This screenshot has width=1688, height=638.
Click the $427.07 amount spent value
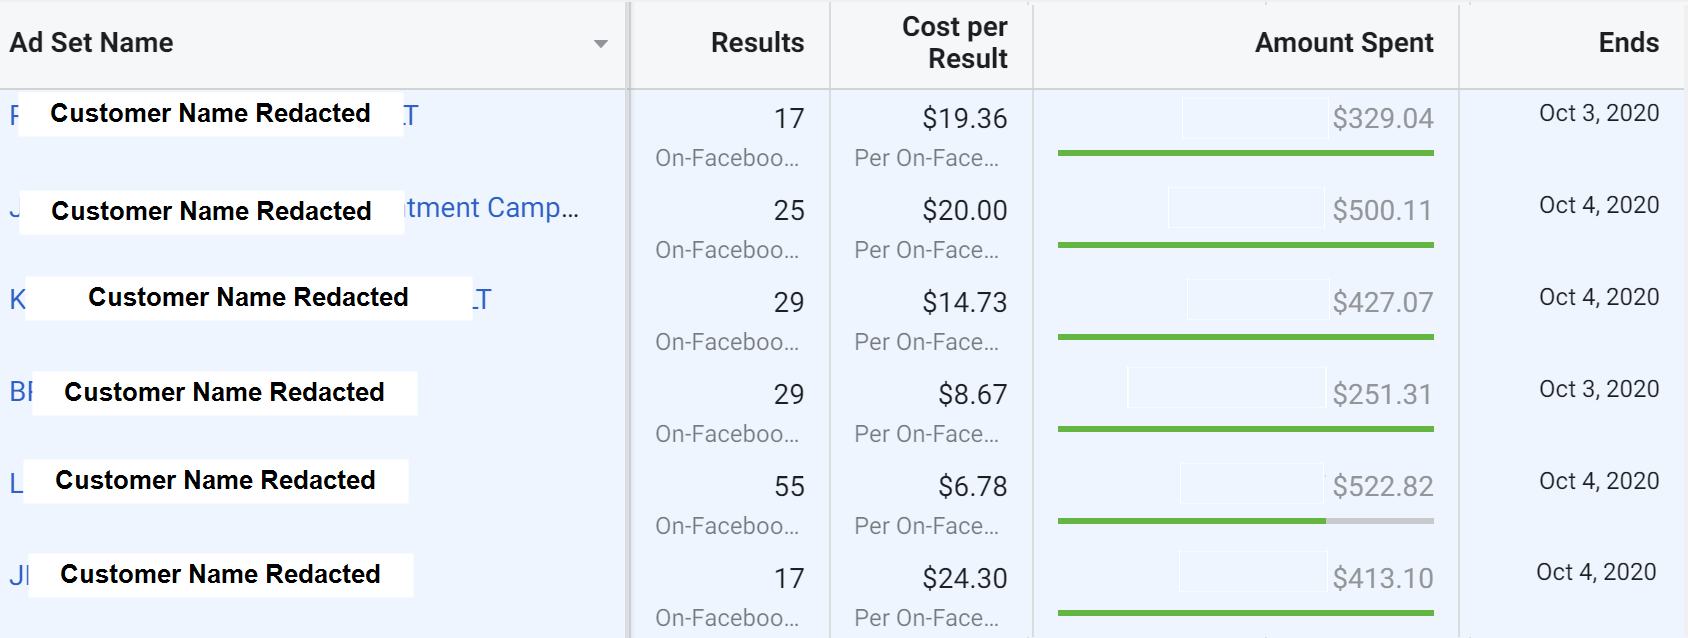pyautogui.click(x=1382, y=303)
